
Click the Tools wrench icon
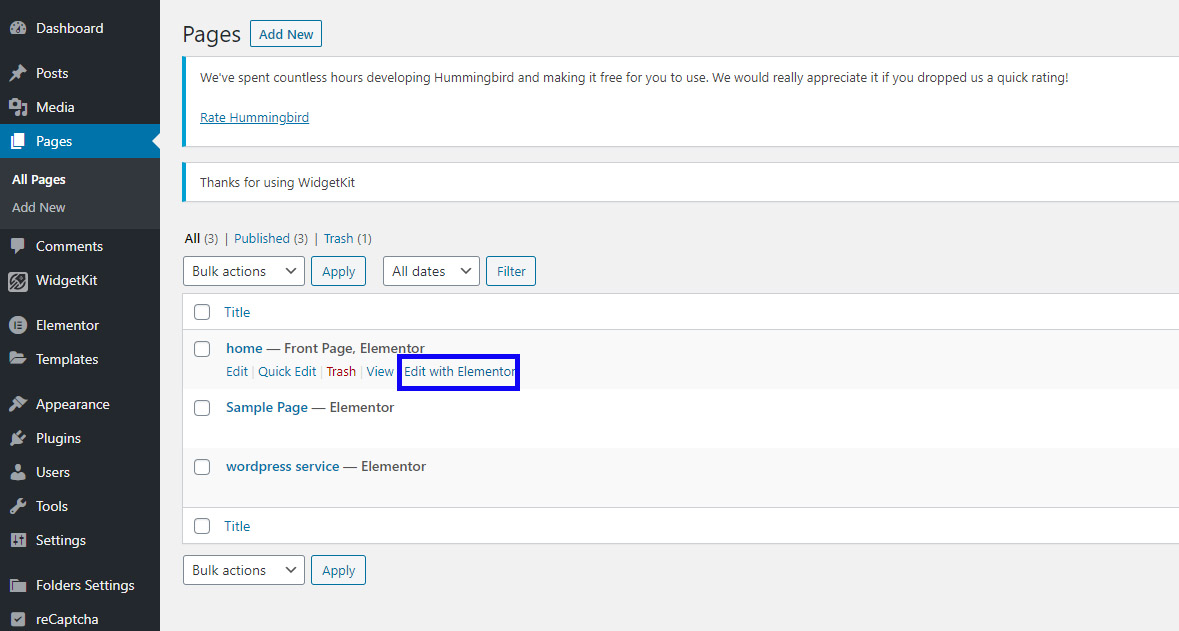coord(18,506)
